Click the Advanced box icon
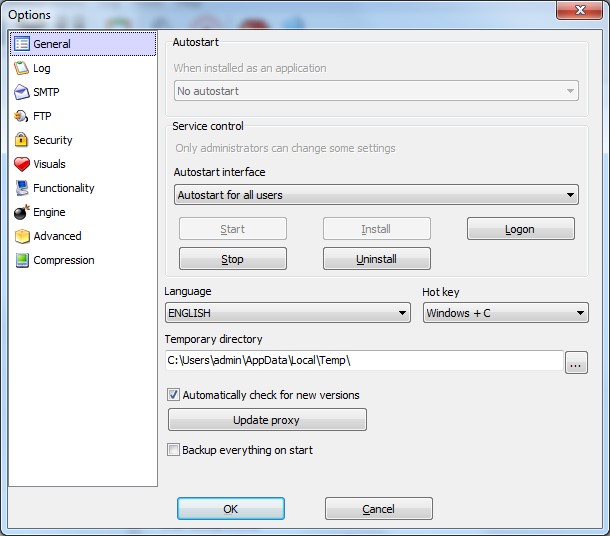The width and height of the screenshot is (610, 536). pyautogui.click(x=22, y=236)
